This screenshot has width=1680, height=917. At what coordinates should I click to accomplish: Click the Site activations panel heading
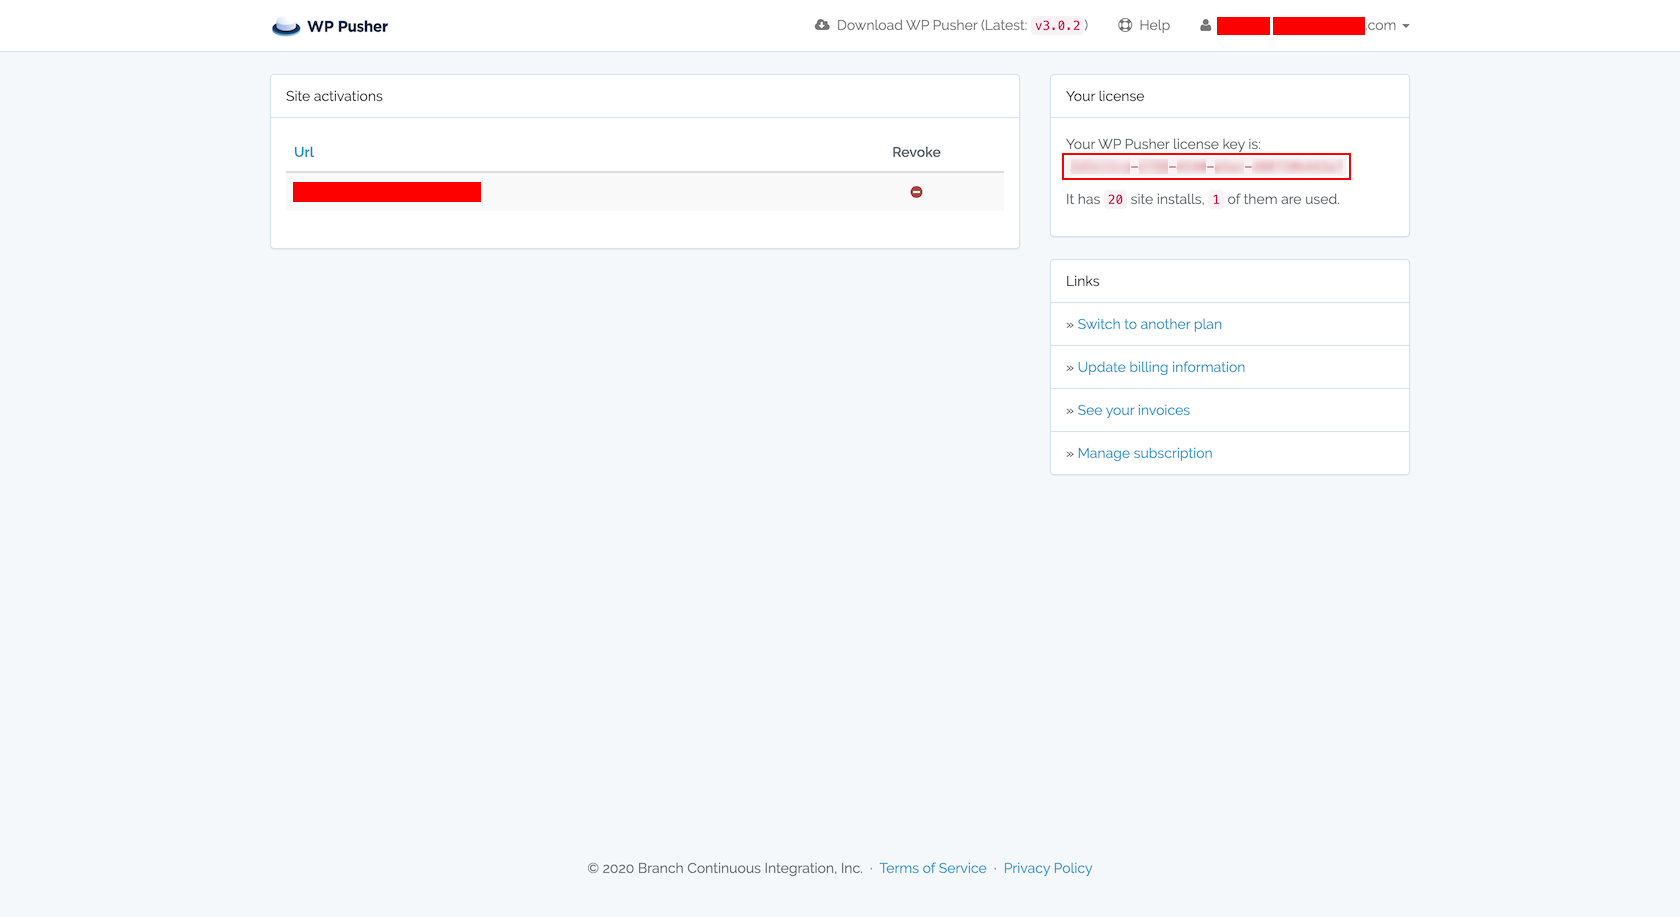pos(334,96)
